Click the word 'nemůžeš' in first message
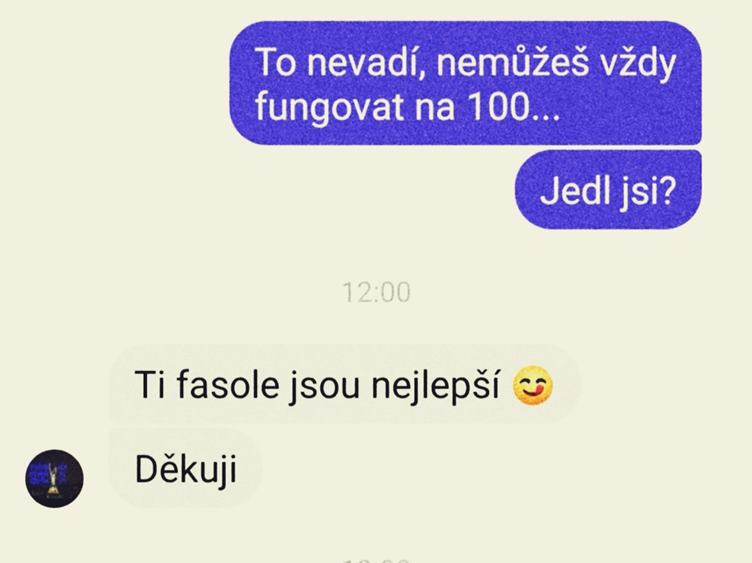 [512, 62]
